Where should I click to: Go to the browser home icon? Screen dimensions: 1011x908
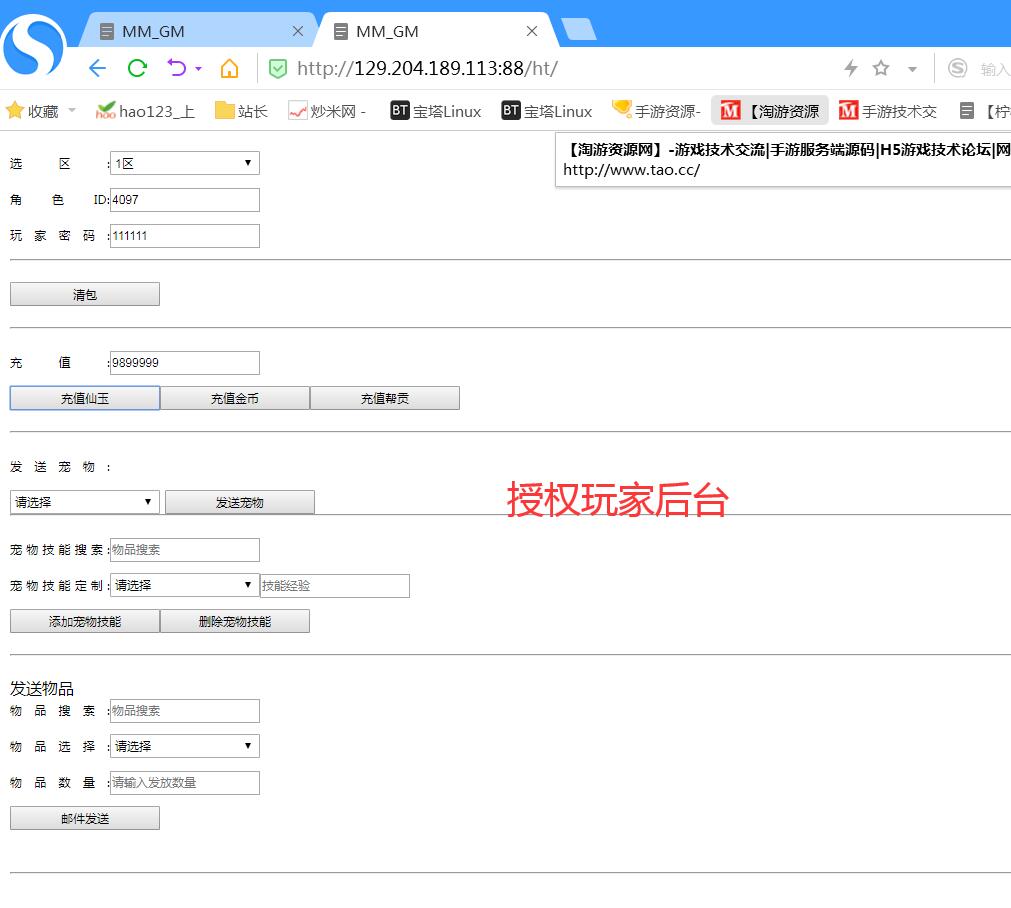click(x=229, y=68)
